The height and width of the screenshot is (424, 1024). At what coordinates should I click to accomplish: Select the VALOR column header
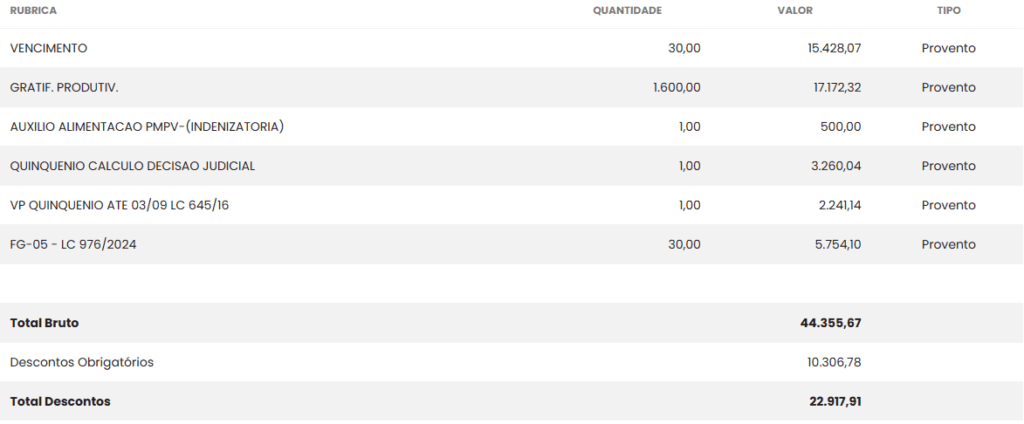(x=795, y=10)
